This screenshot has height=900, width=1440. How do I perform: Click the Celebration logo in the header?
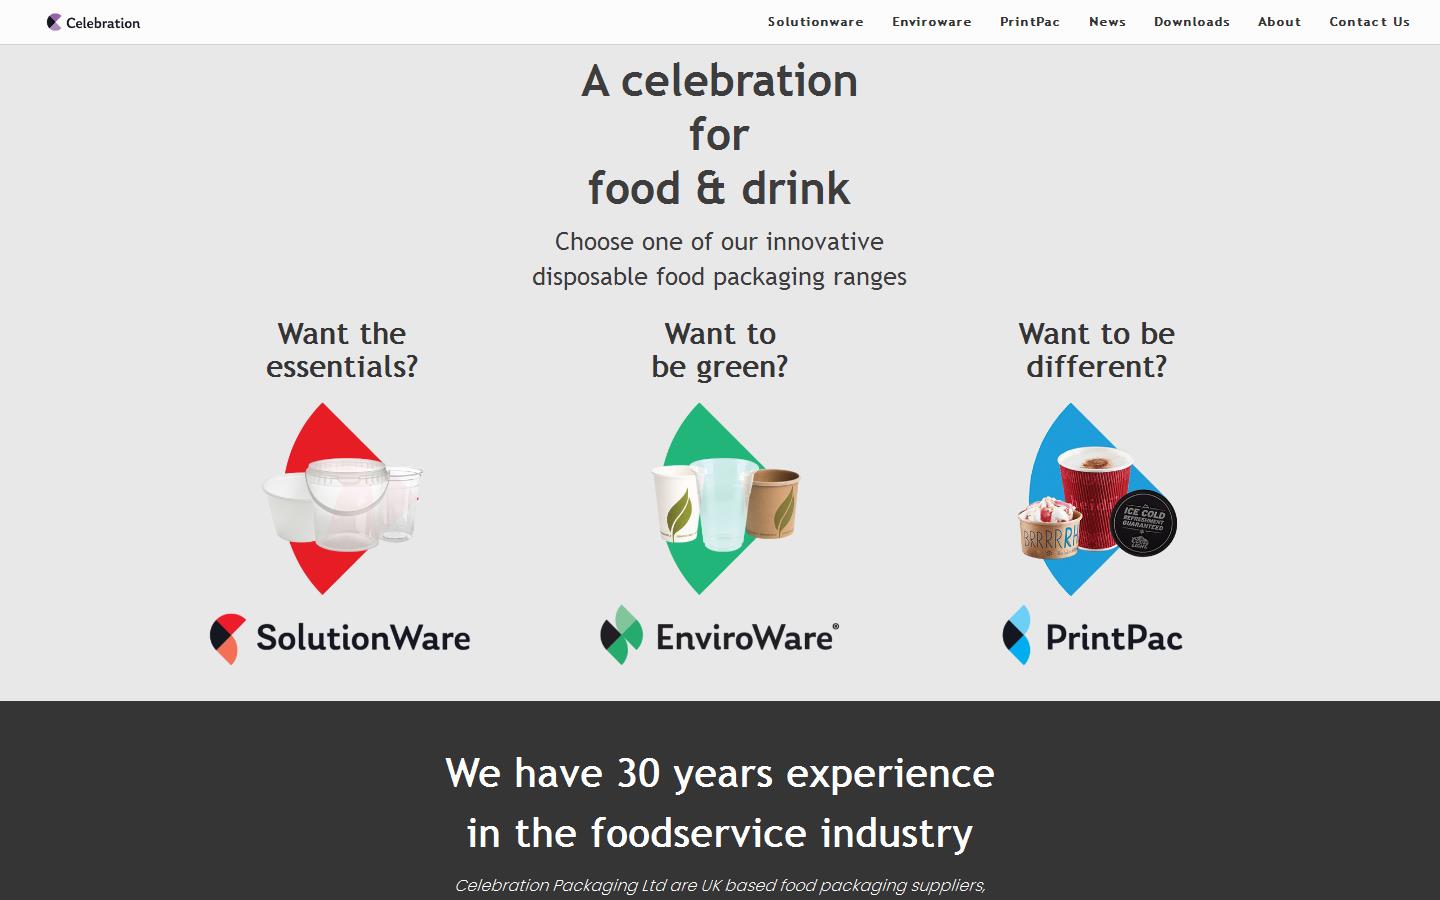click(x=93, y=21)
